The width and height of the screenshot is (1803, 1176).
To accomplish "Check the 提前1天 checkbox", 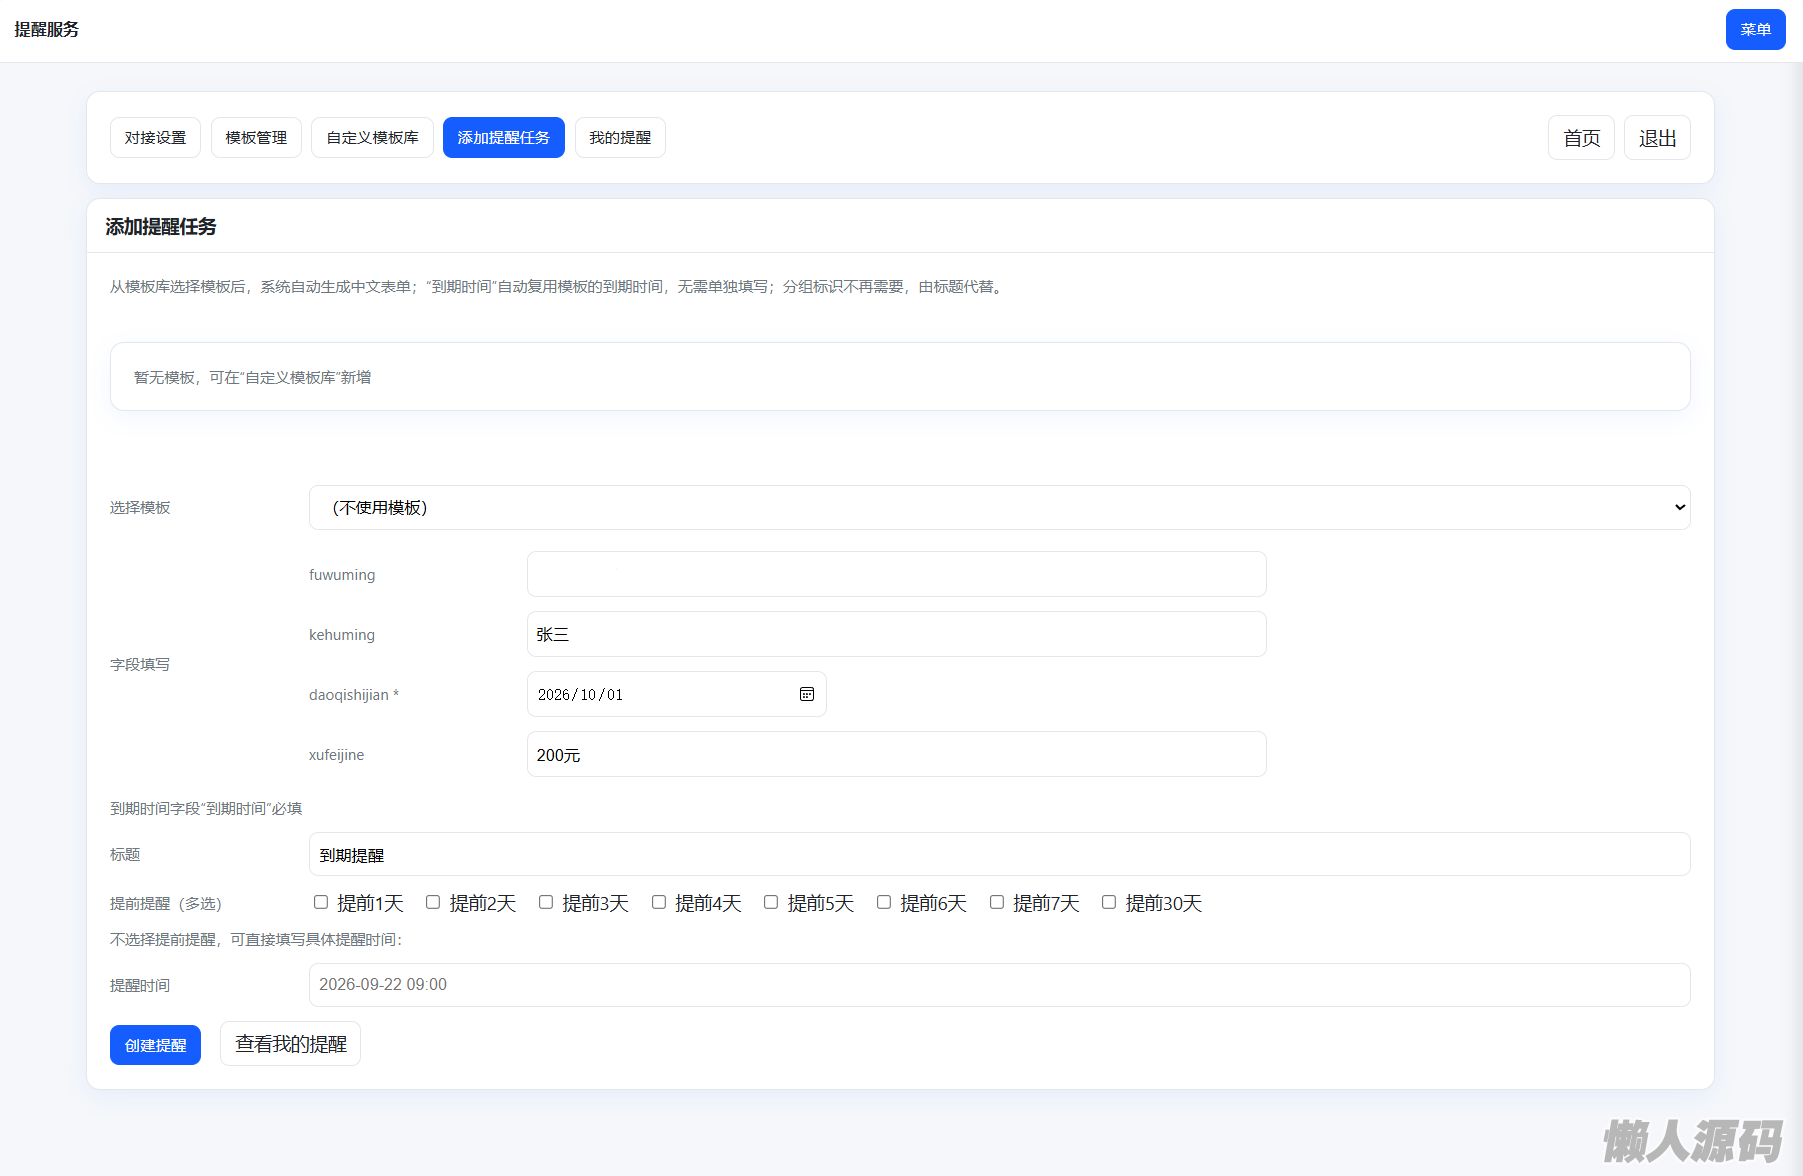I will click(x=321, y=902).
